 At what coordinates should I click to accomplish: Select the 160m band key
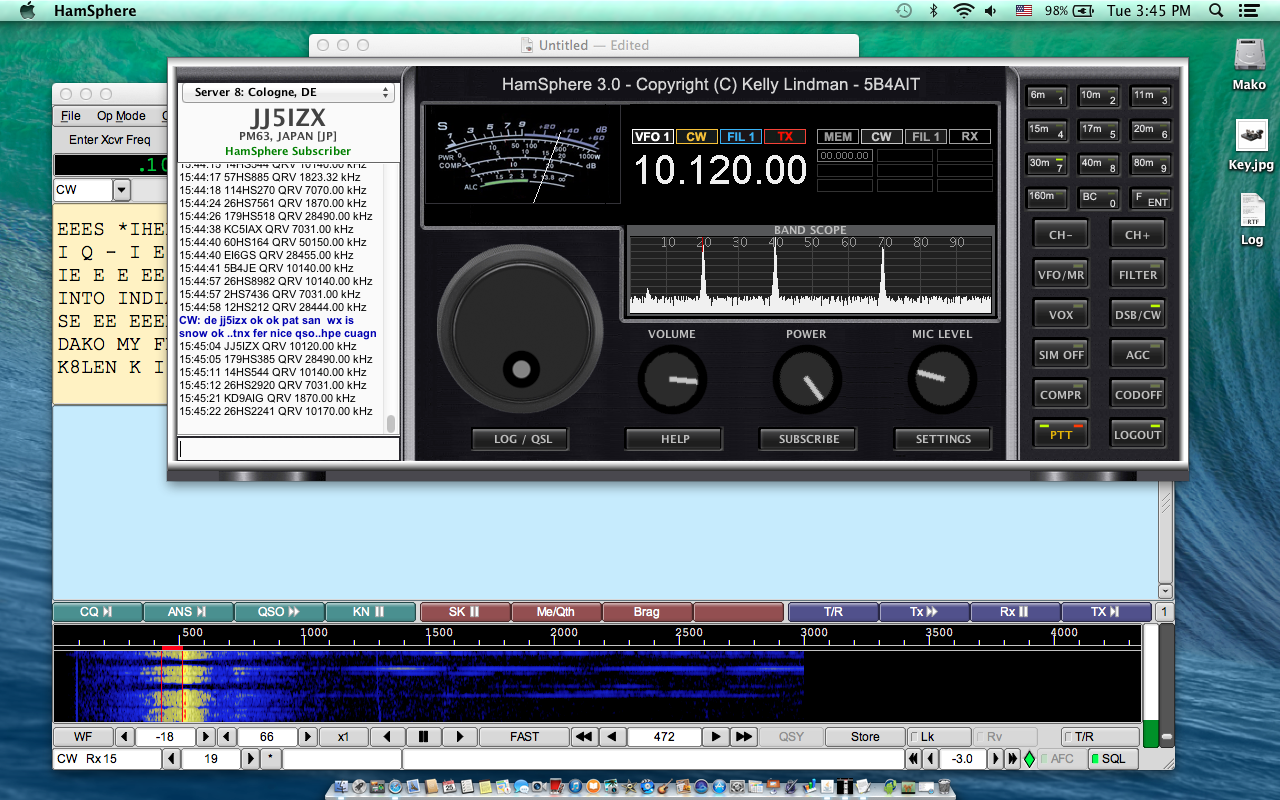(1046, 198)
